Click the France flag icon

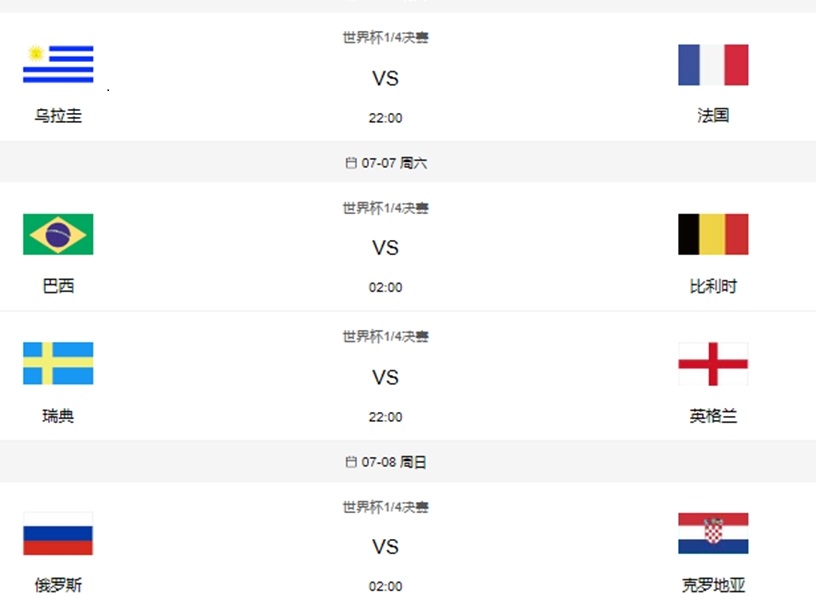713,64
